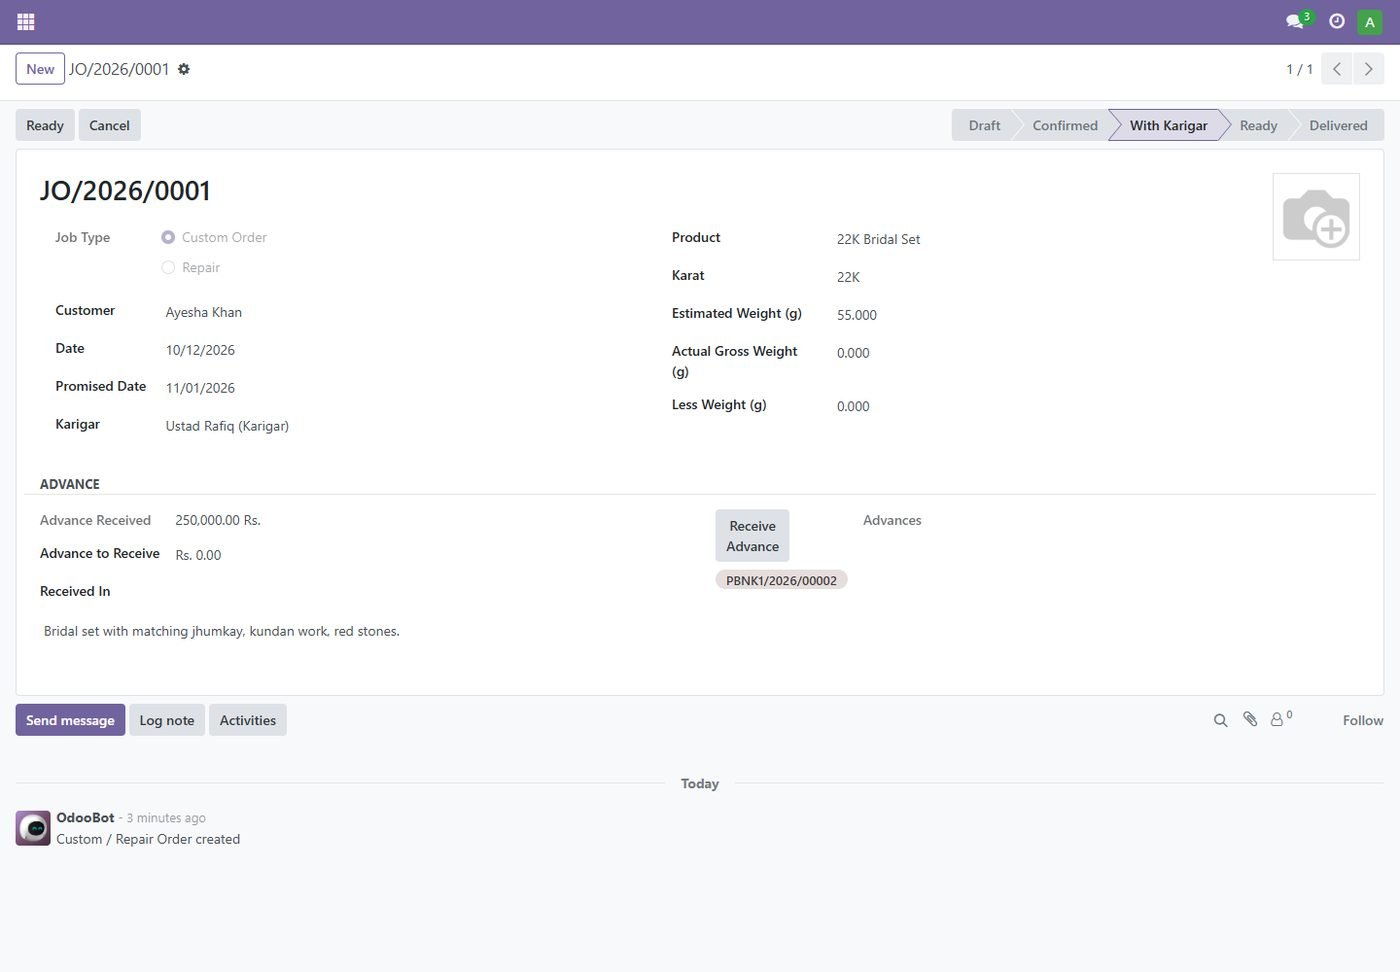Click the Receive Advance button
Viewport: 1400px width, 972px height.
pyautogui.click(x=752, y=536)
